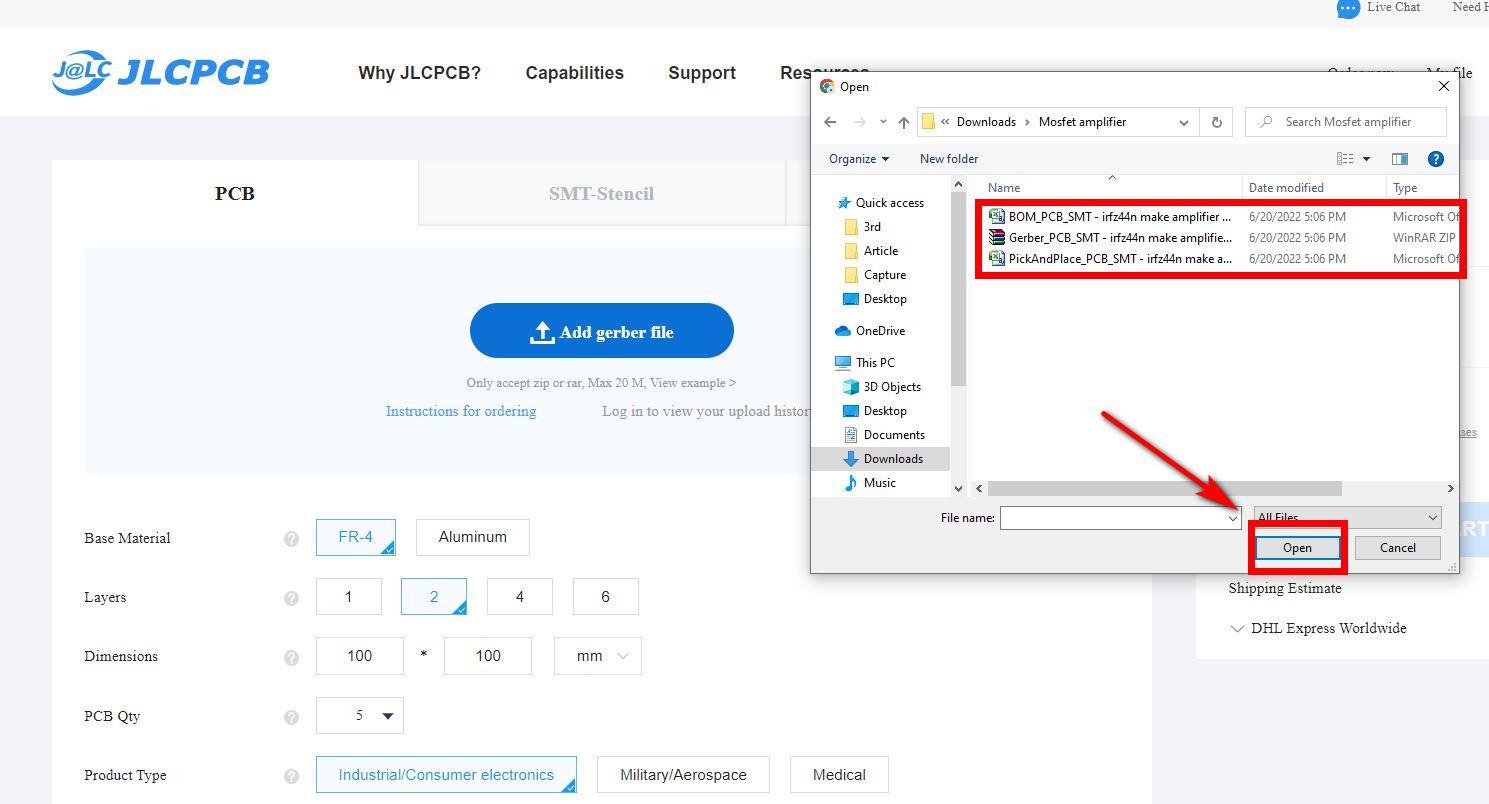
Task: Open the Support menu
Action: click(x=702, y=73)
